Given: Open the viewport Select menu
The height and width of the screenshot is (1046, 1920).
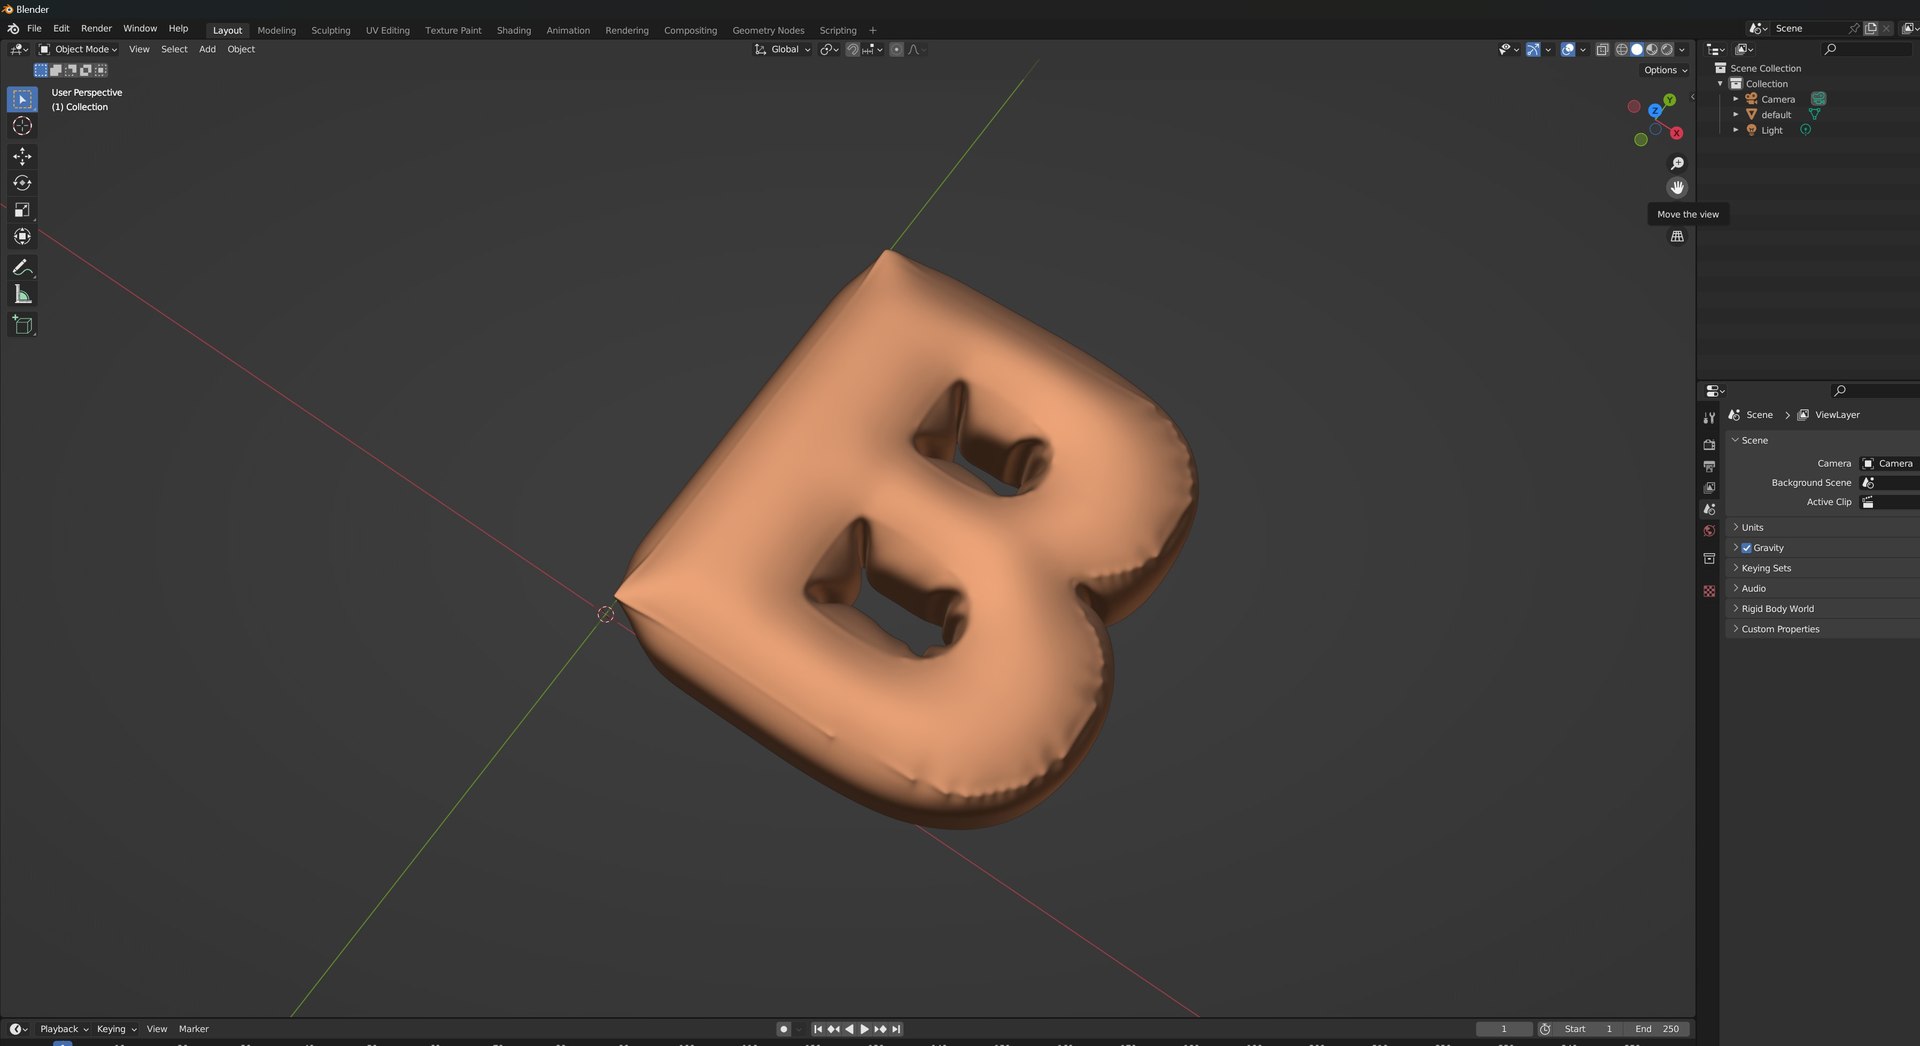Looking at the screenshot, I should click(174, 49).
